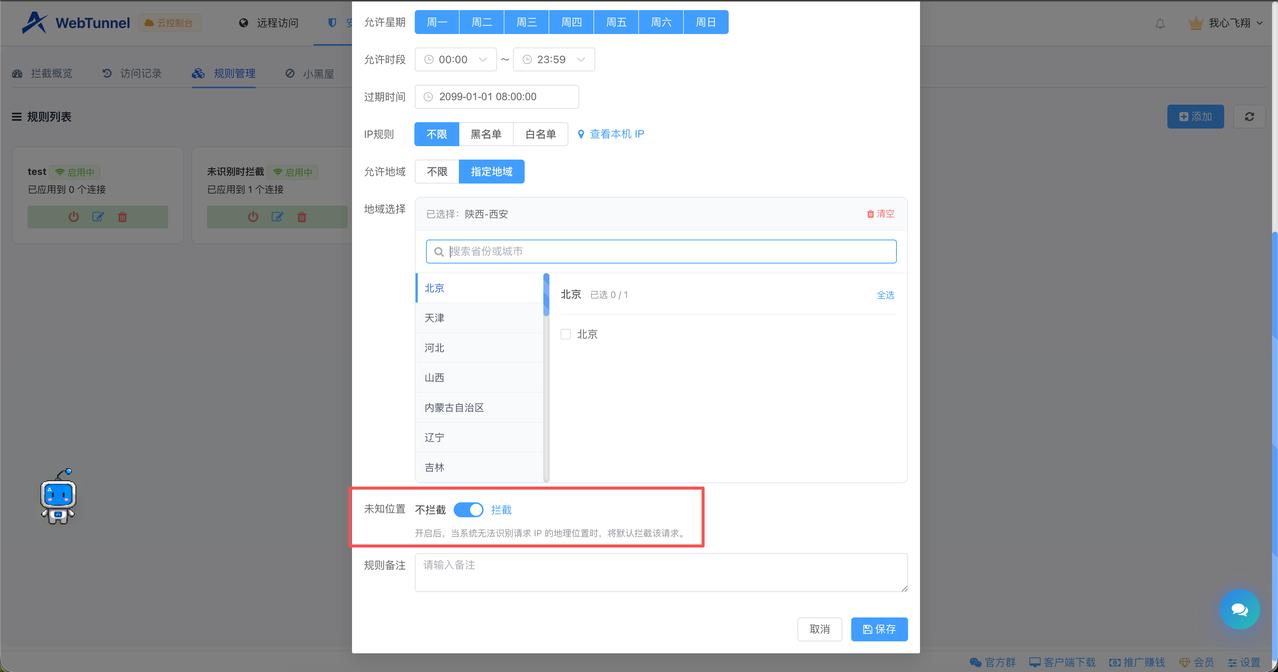1278x672 pixels.
Task: Delete the 未识别时拦截 rule via trash icon
Action: pos(301,217)
